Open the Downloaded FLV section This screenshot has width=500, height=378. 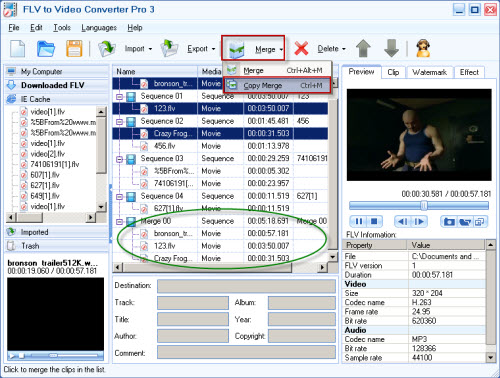tap(57, 85)
